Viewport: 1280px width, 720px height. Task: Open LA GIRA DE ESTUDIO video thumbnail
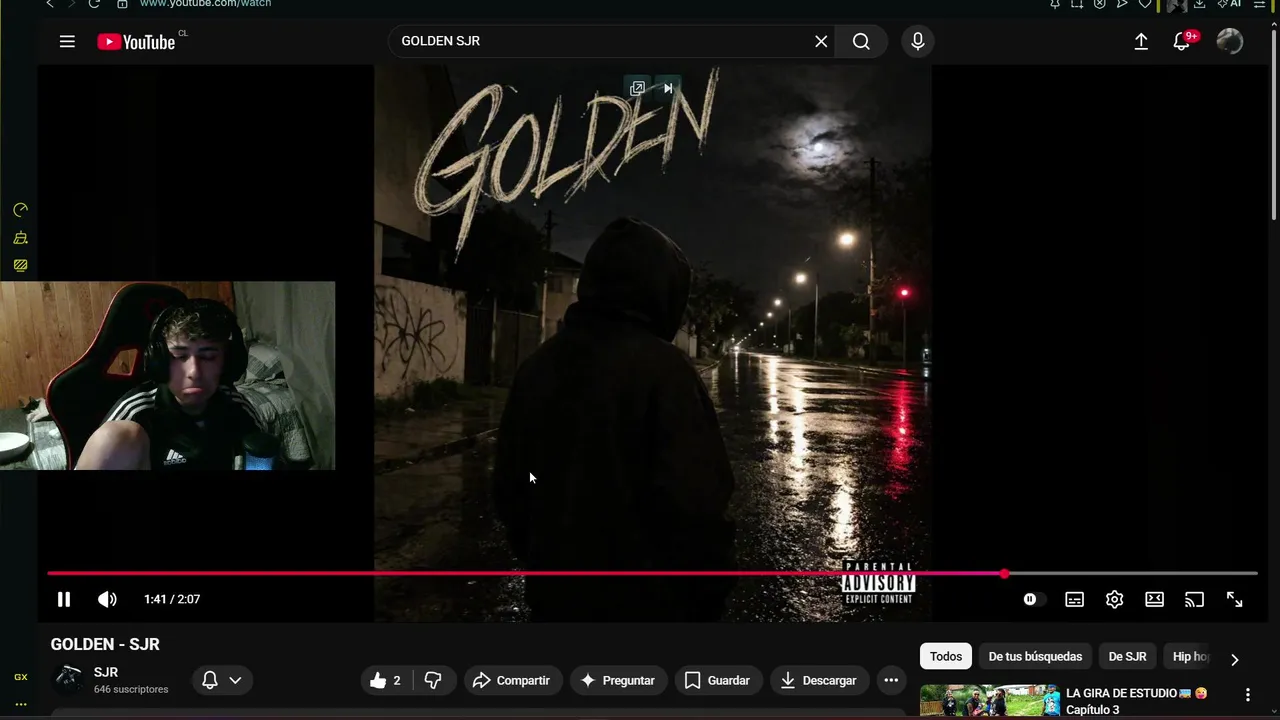[x=990, y=701]
